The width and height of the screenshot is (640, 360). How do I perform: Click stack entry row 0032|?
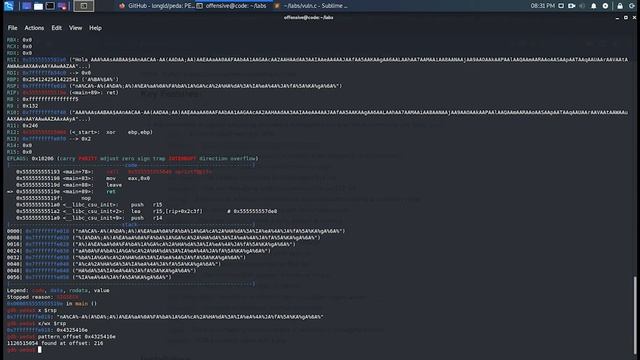(x=127, y=257)
